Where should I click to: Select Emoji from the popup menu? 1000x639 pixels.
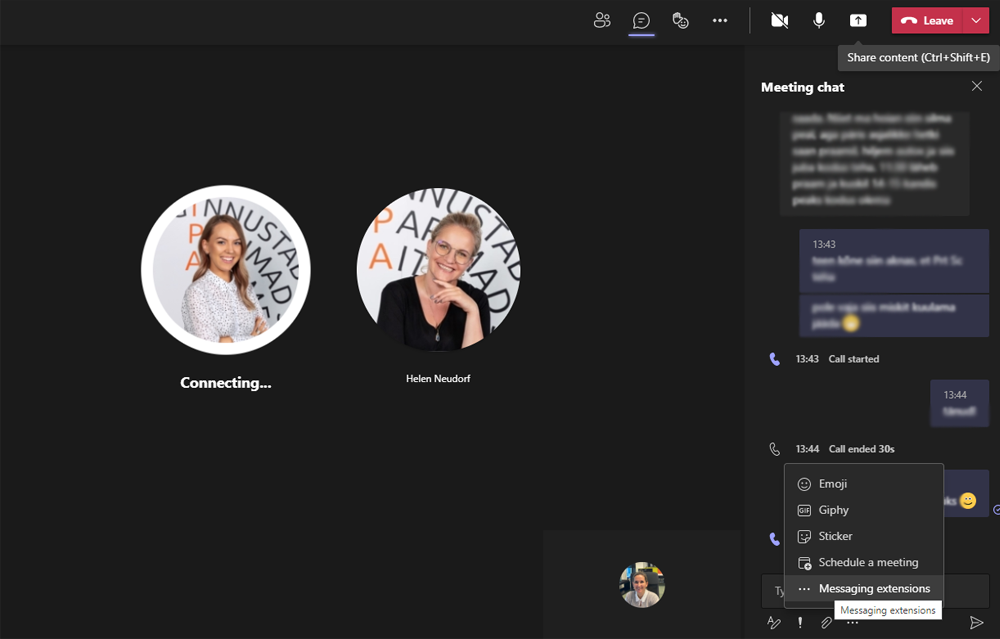click(x=864, y=484)
